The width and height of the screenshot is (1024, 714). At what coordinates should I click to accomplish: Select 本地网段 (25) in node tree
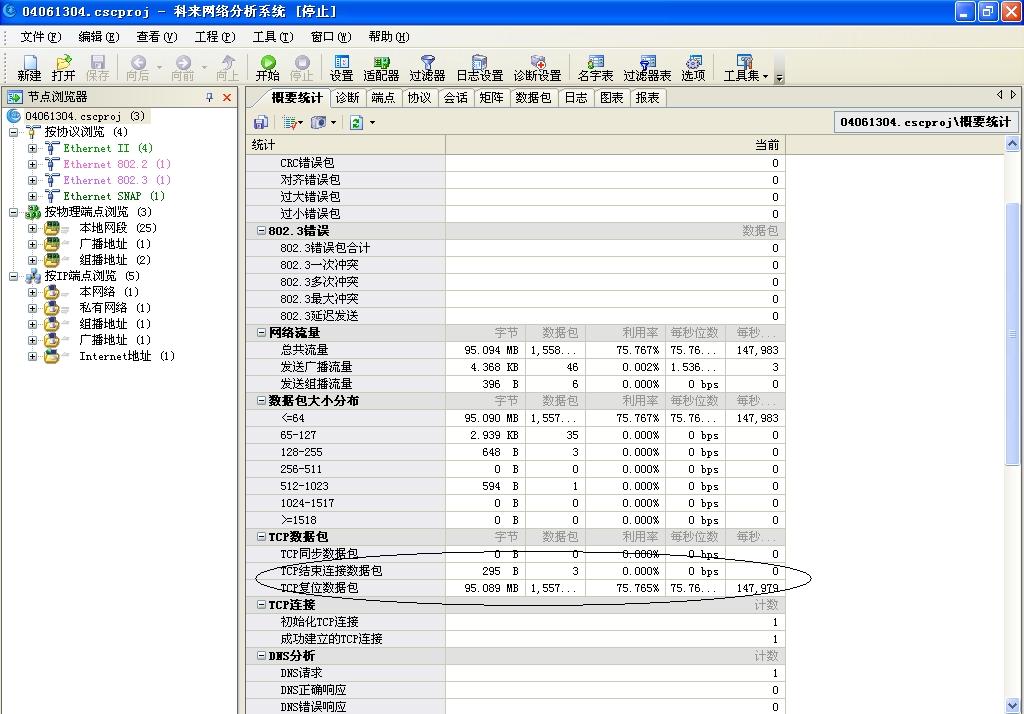pos(103,228)
